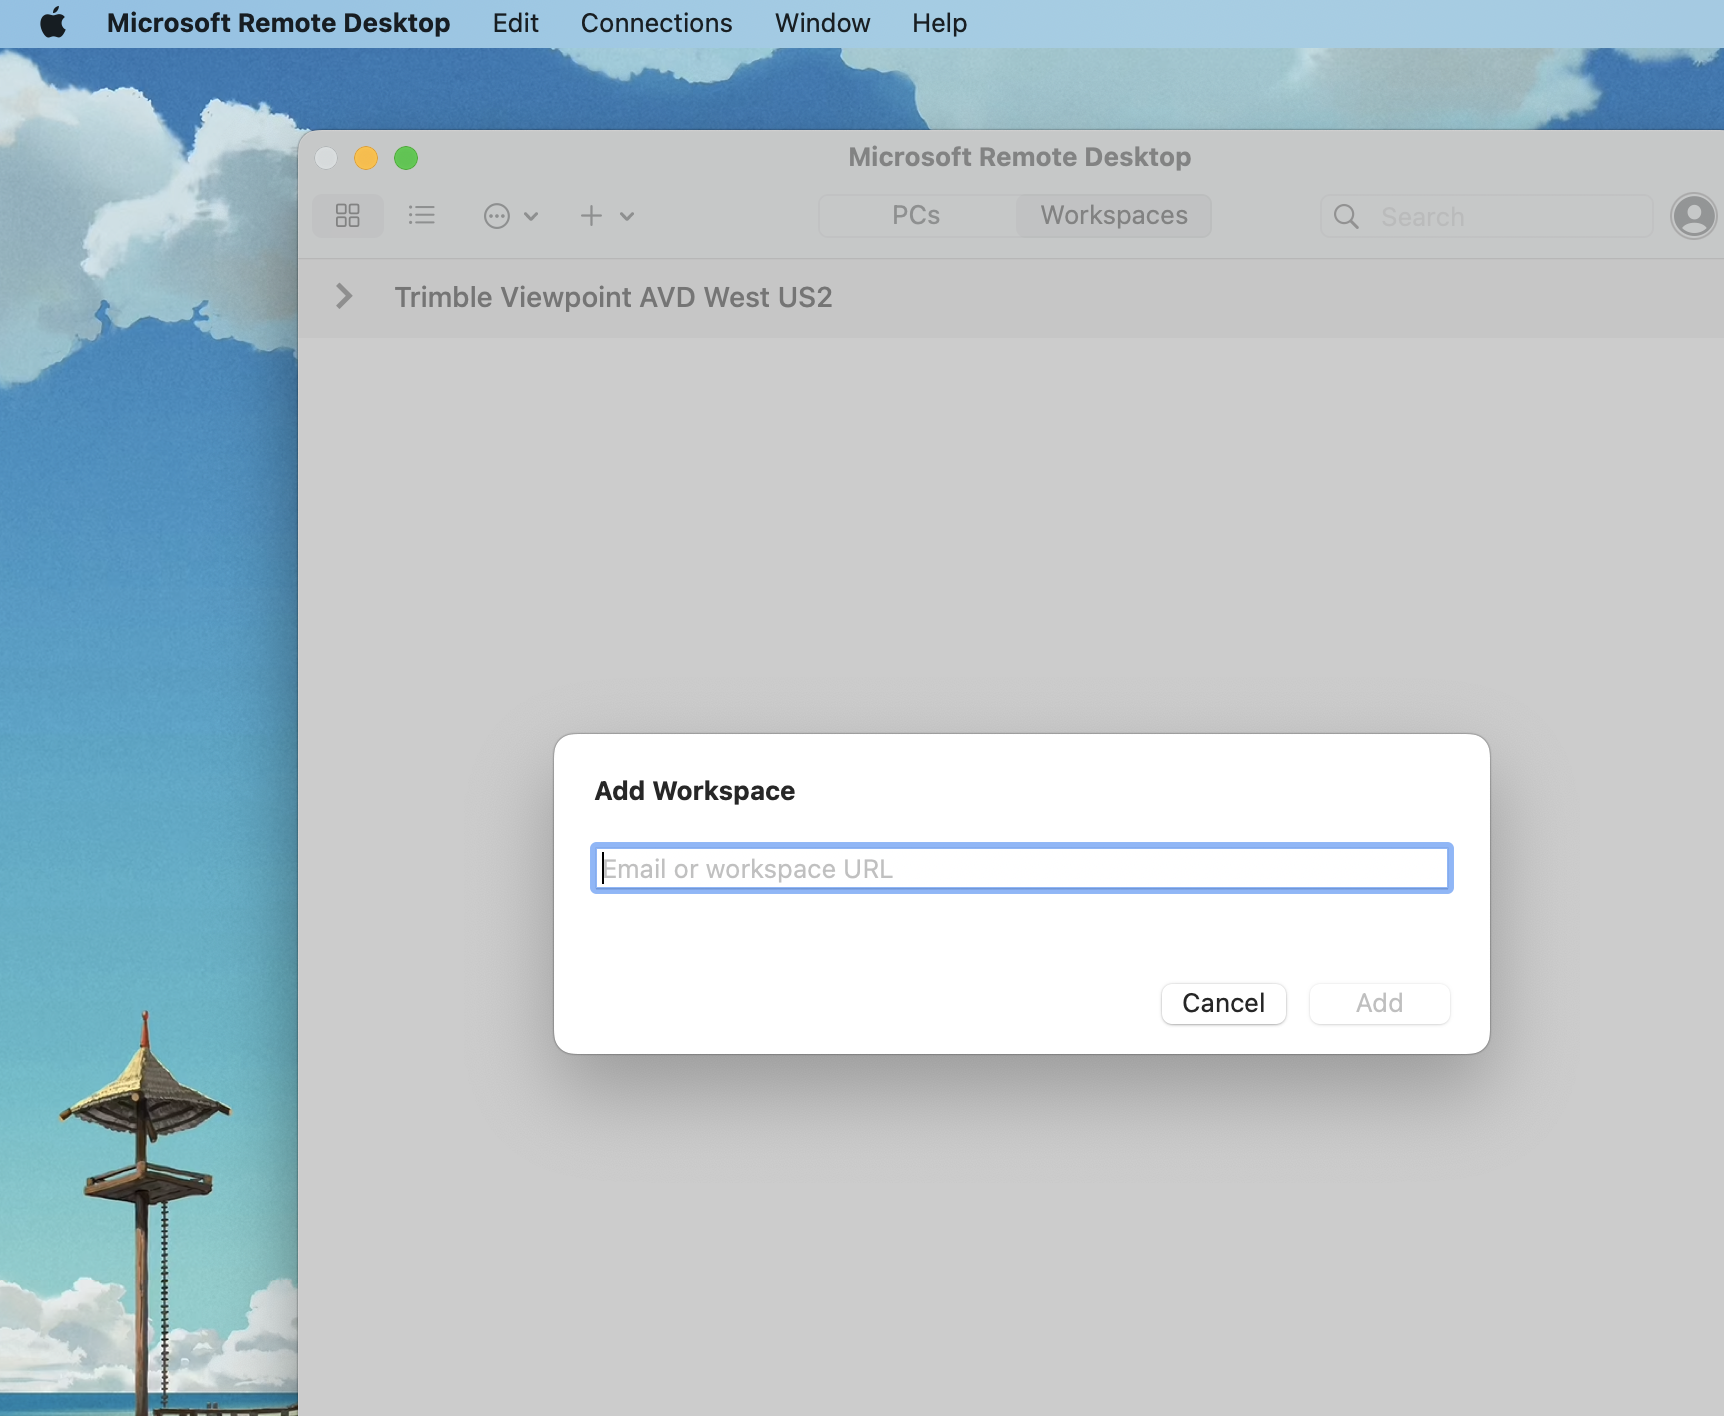Open Microsoft Remote Desktop app menu
This screenshot has height=1416, width=1724.
click(278, 23)
